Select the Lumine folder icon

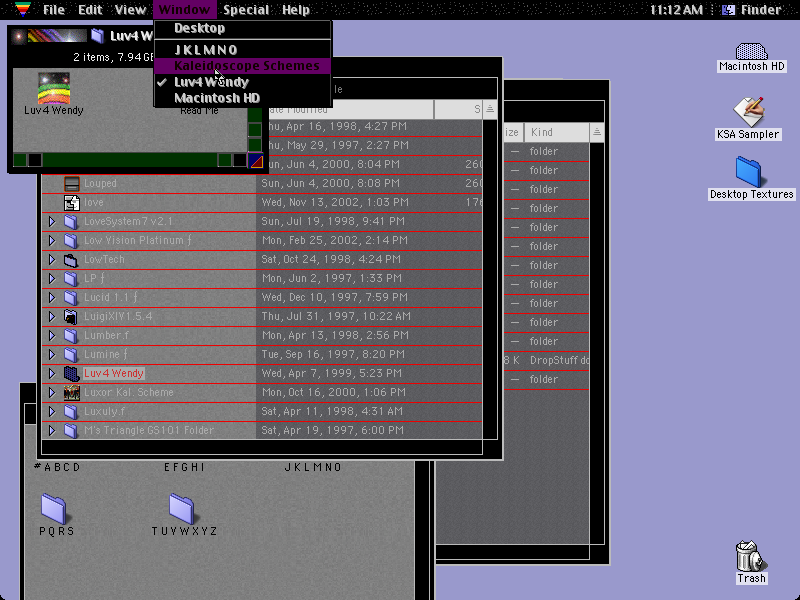(71, 354)
